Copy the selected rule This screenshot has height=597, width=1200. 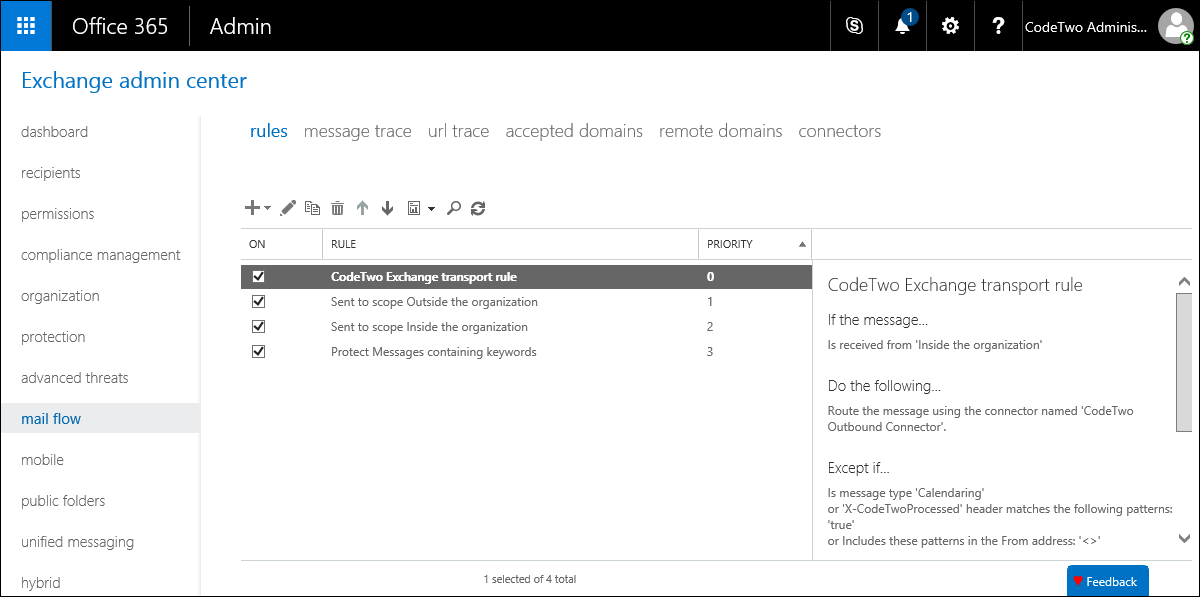pos(311,208)
